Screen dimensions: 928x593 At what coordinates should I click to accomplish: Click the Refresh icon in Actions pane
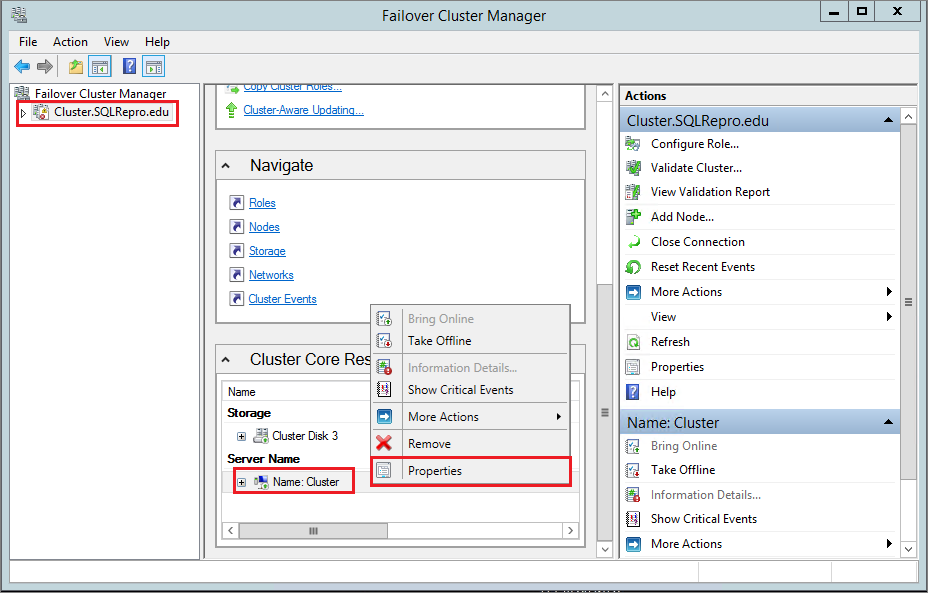(633, 342)
